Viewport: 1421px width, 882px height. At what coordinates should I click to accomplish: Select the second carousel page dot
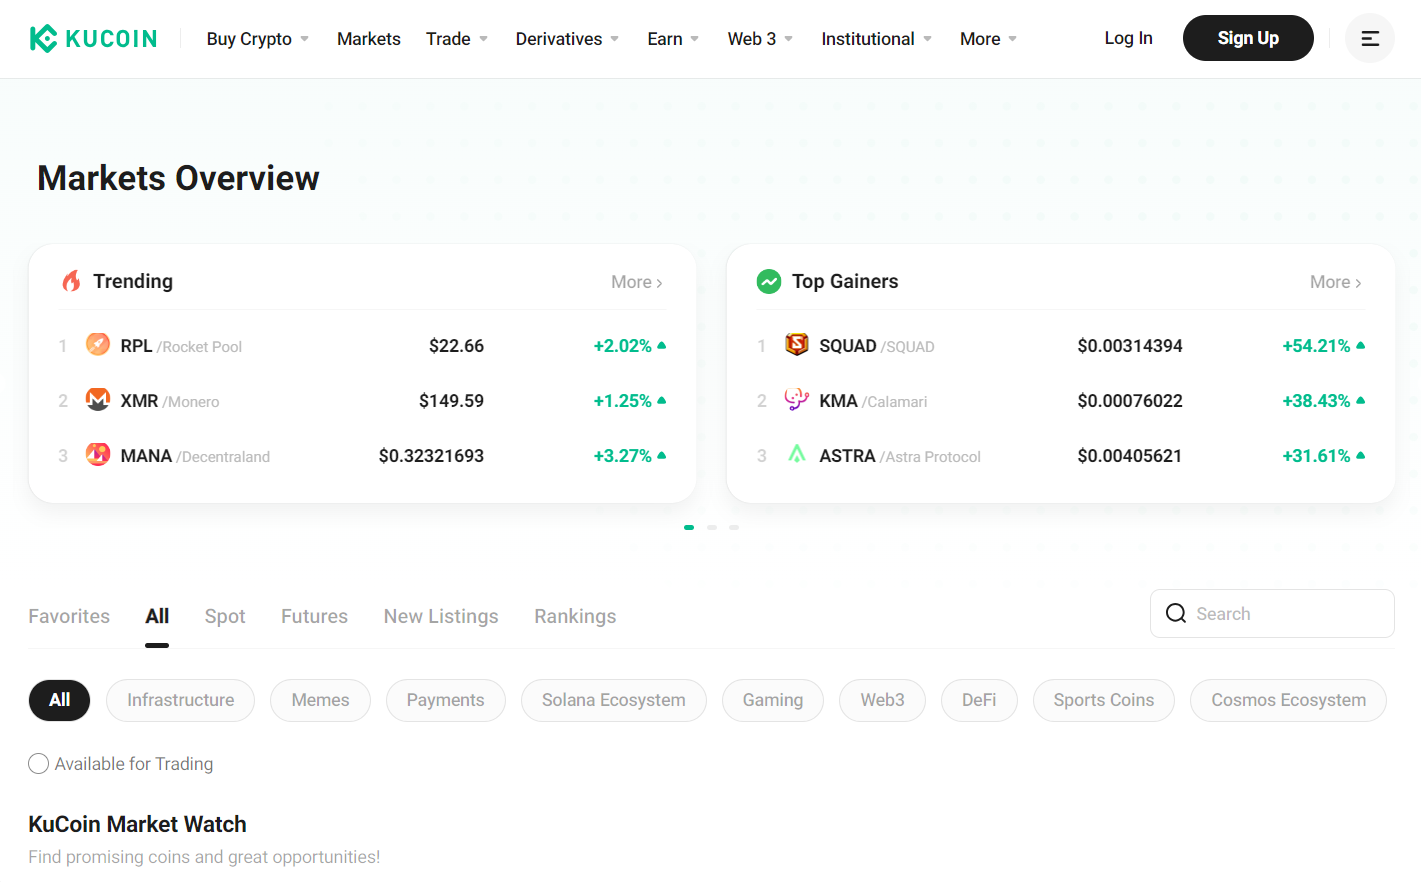tap(712, 527)
